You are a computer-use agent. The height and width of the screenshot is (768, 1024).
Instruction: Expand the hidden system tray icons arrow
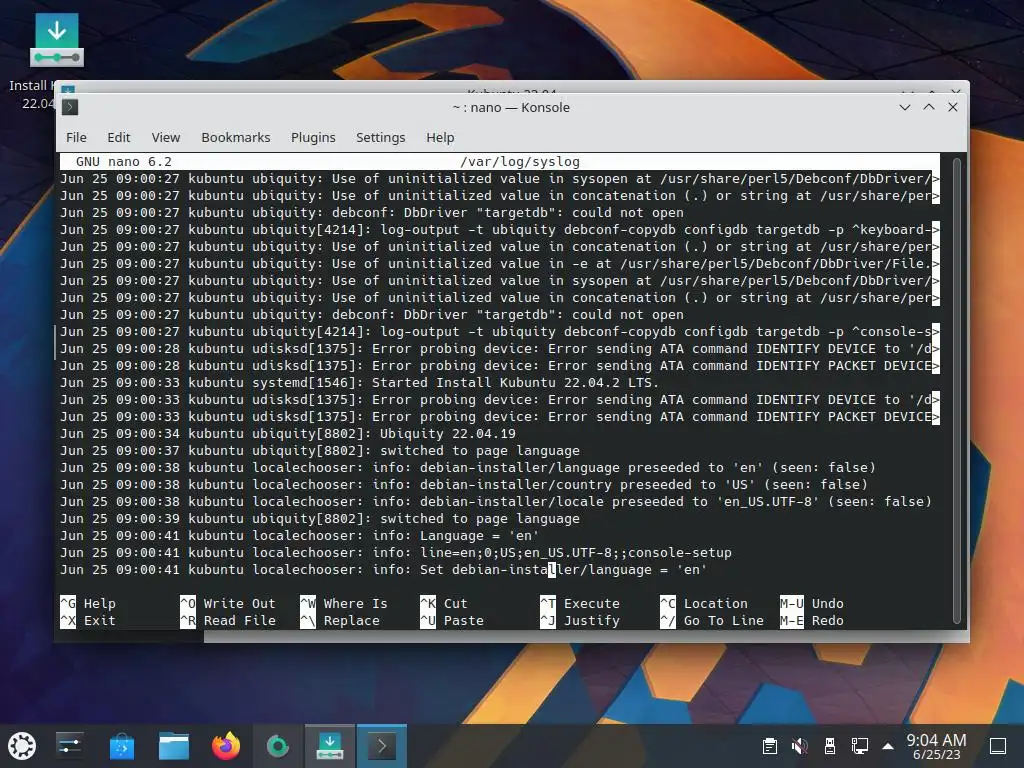click(888, 746)
